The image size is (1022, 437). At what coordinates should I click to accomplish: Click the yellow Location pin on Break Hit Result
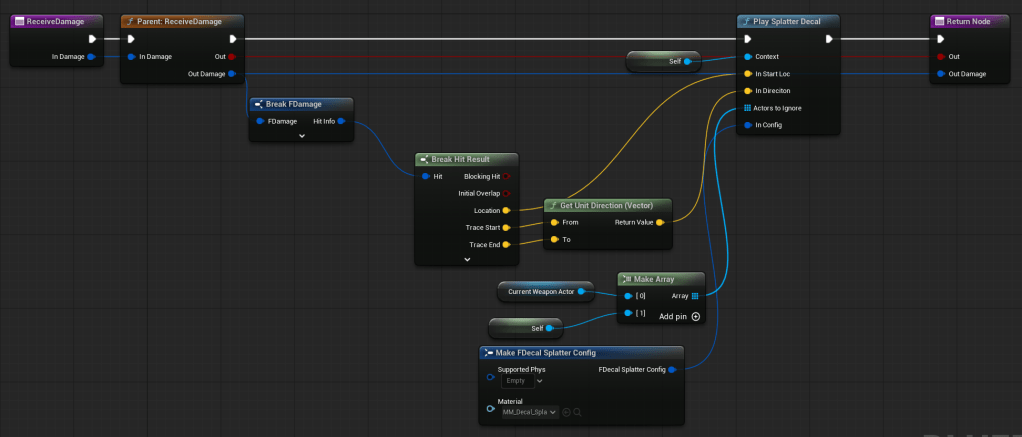[506, 210]
